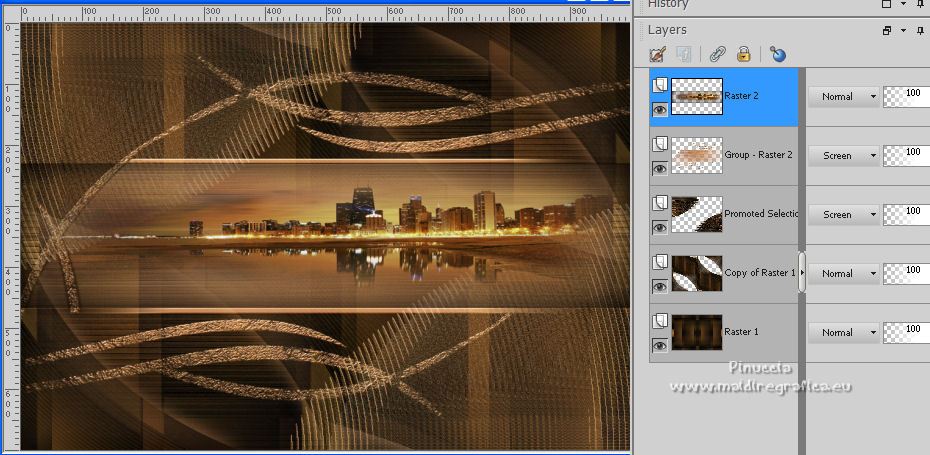Click opacity slider of Raster 1 layer
930x455 pixels.
click(x=906, y=333)
